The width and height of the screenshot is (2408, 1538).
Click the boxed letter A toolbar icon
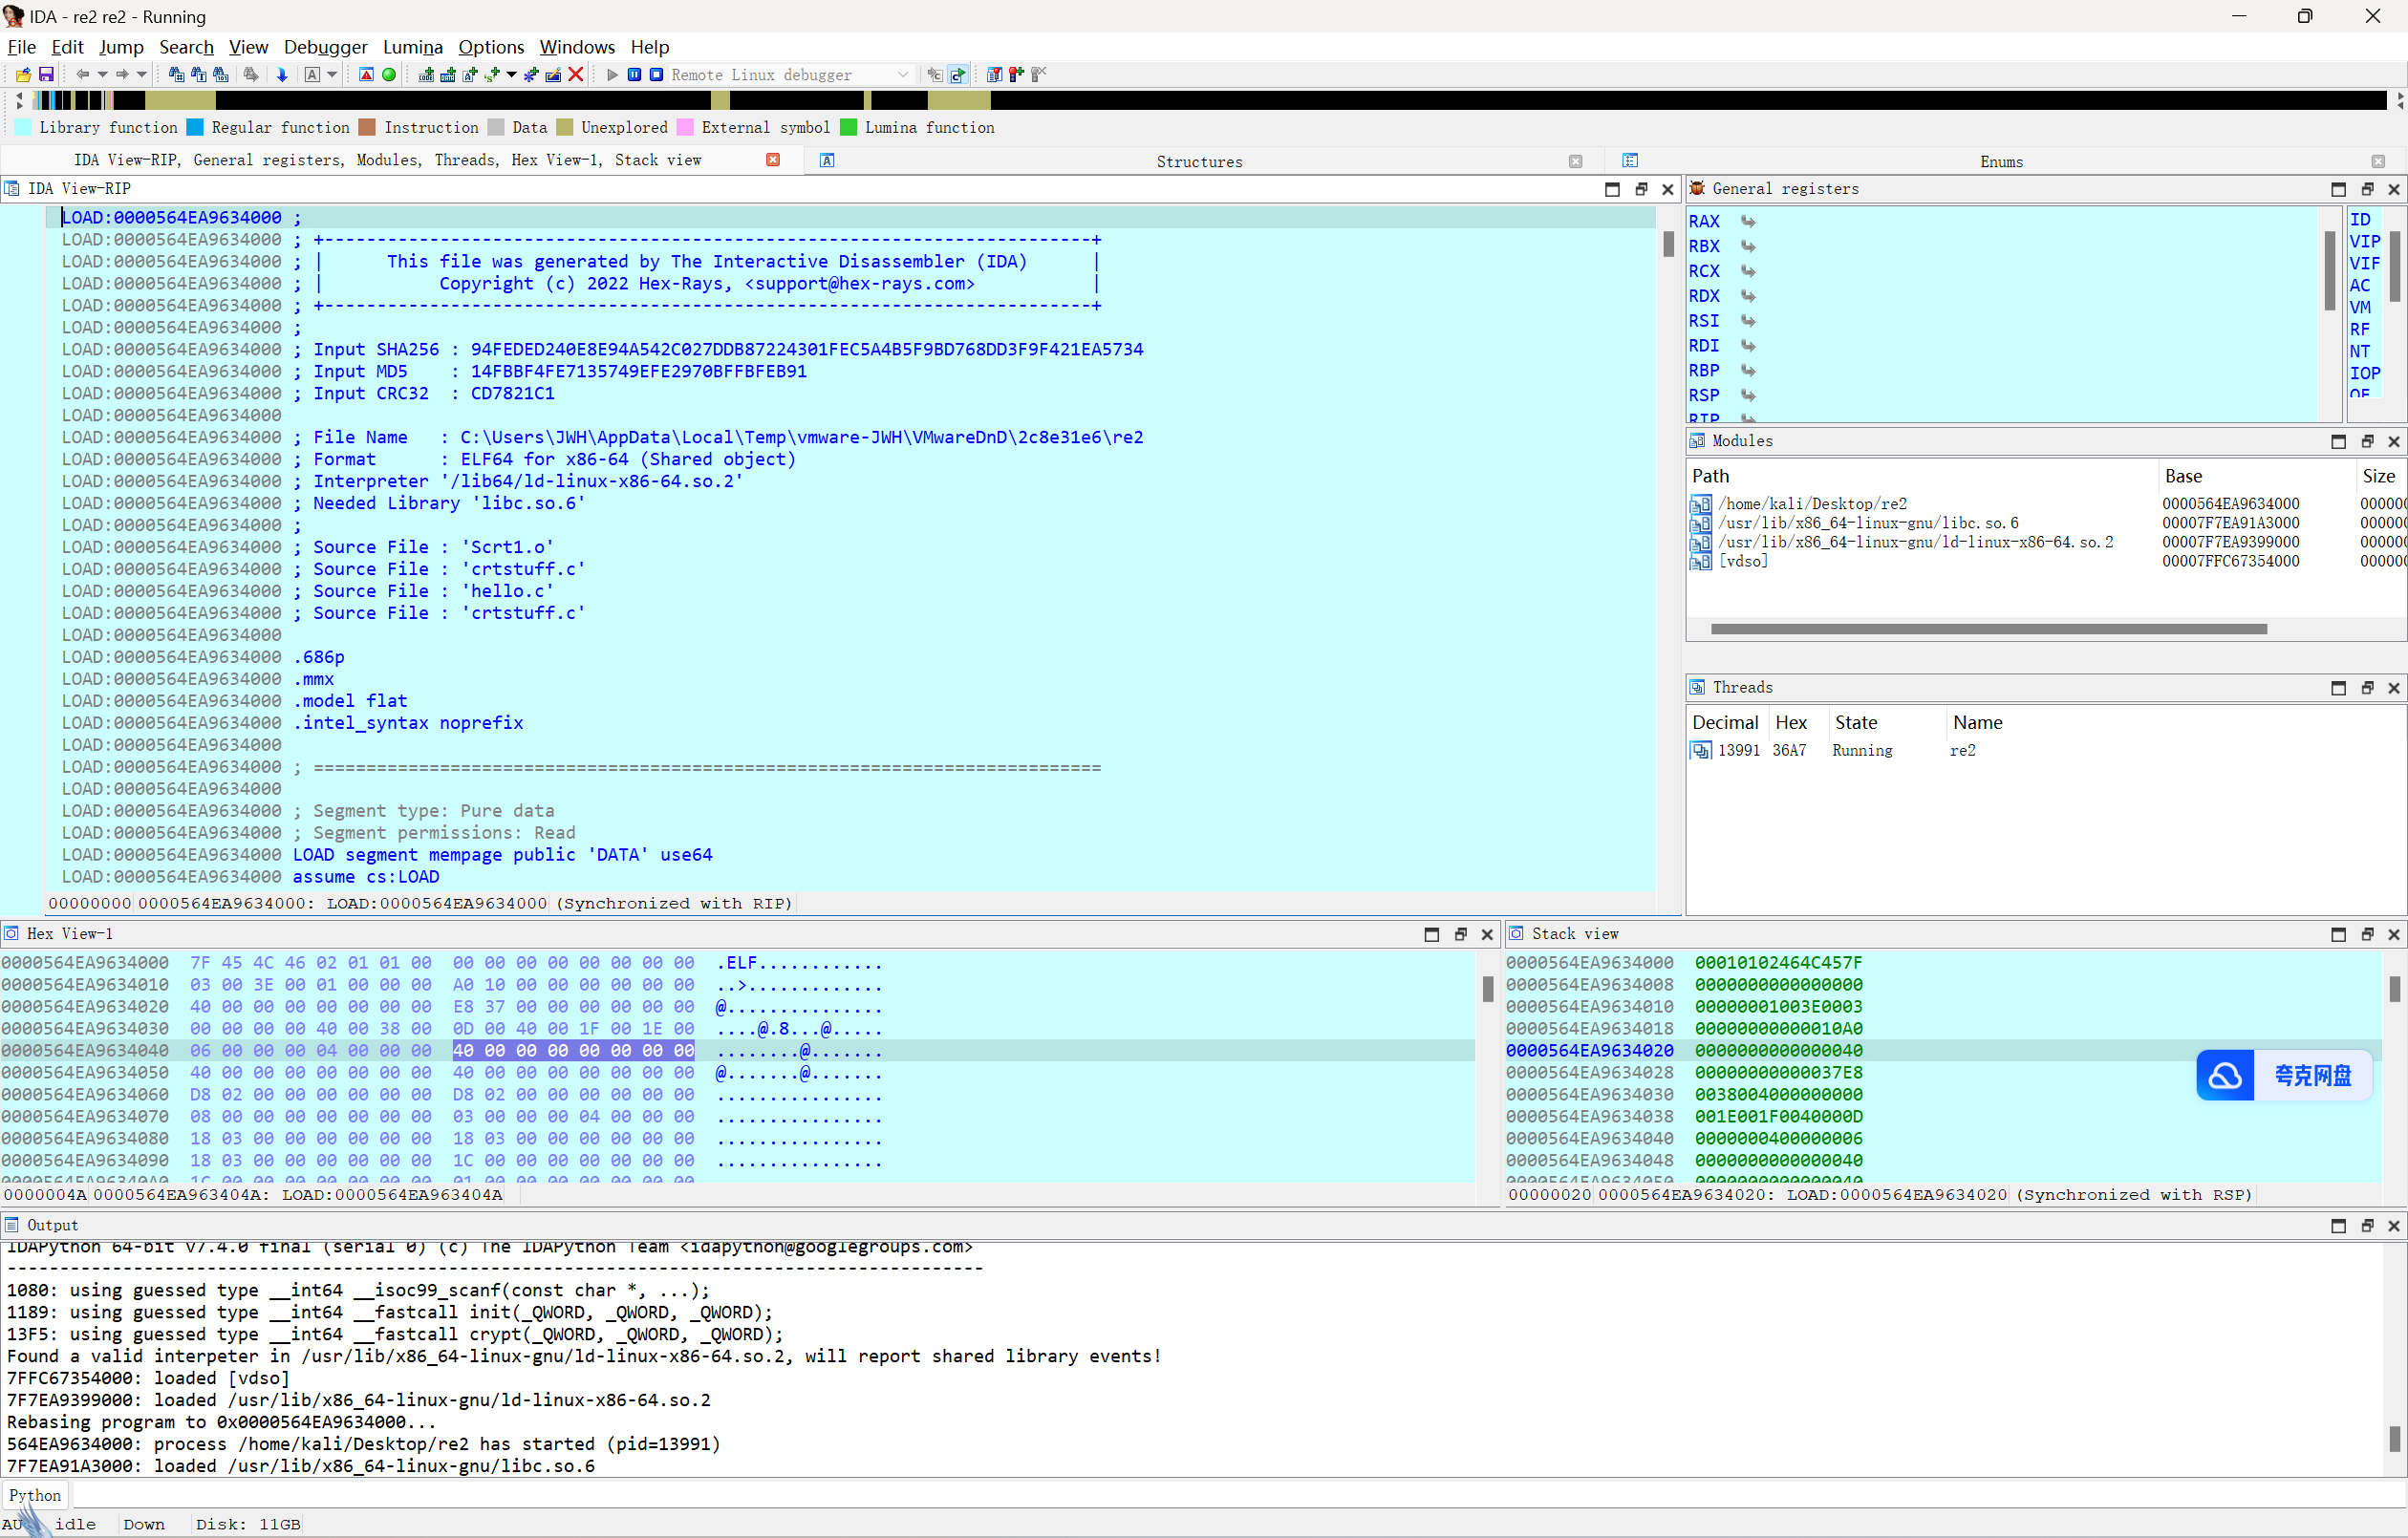(x=312, y=75)
